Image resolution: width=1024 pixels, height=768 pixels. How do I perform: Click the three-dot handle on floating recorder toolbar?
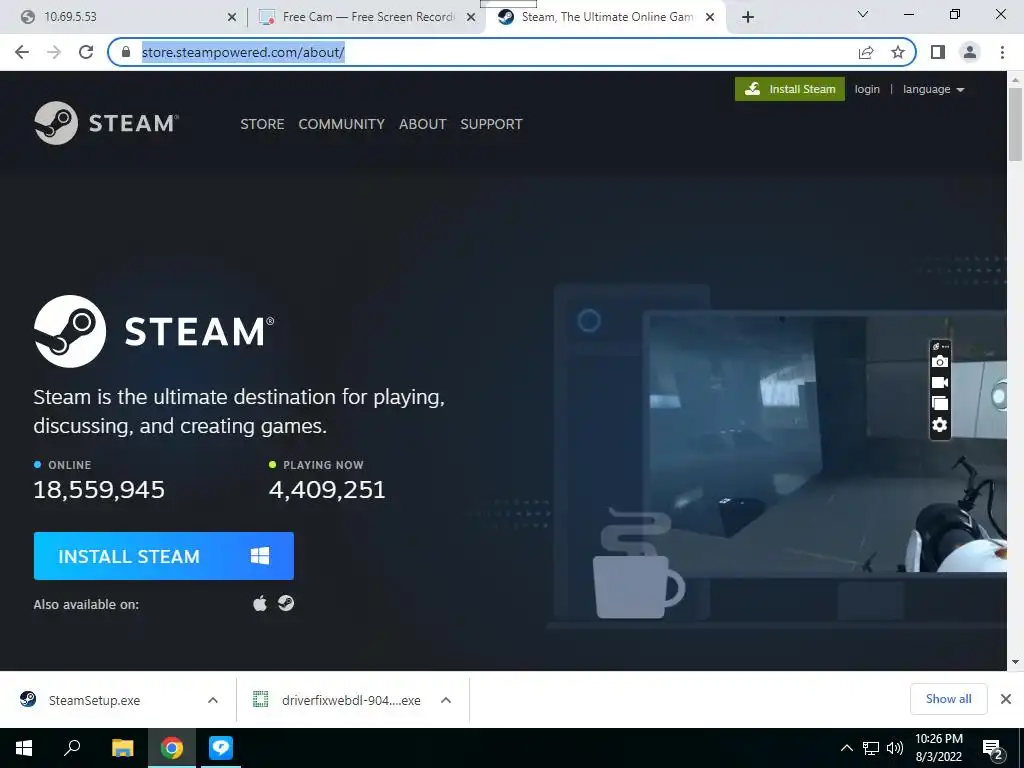point(945,346)
